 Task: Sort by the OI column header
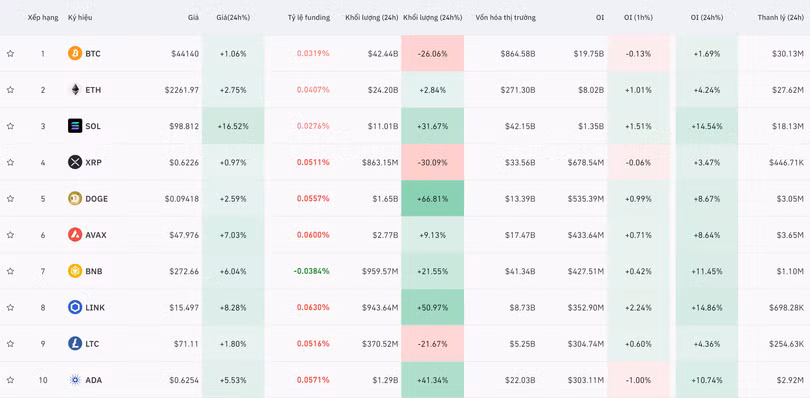point(599,18)
